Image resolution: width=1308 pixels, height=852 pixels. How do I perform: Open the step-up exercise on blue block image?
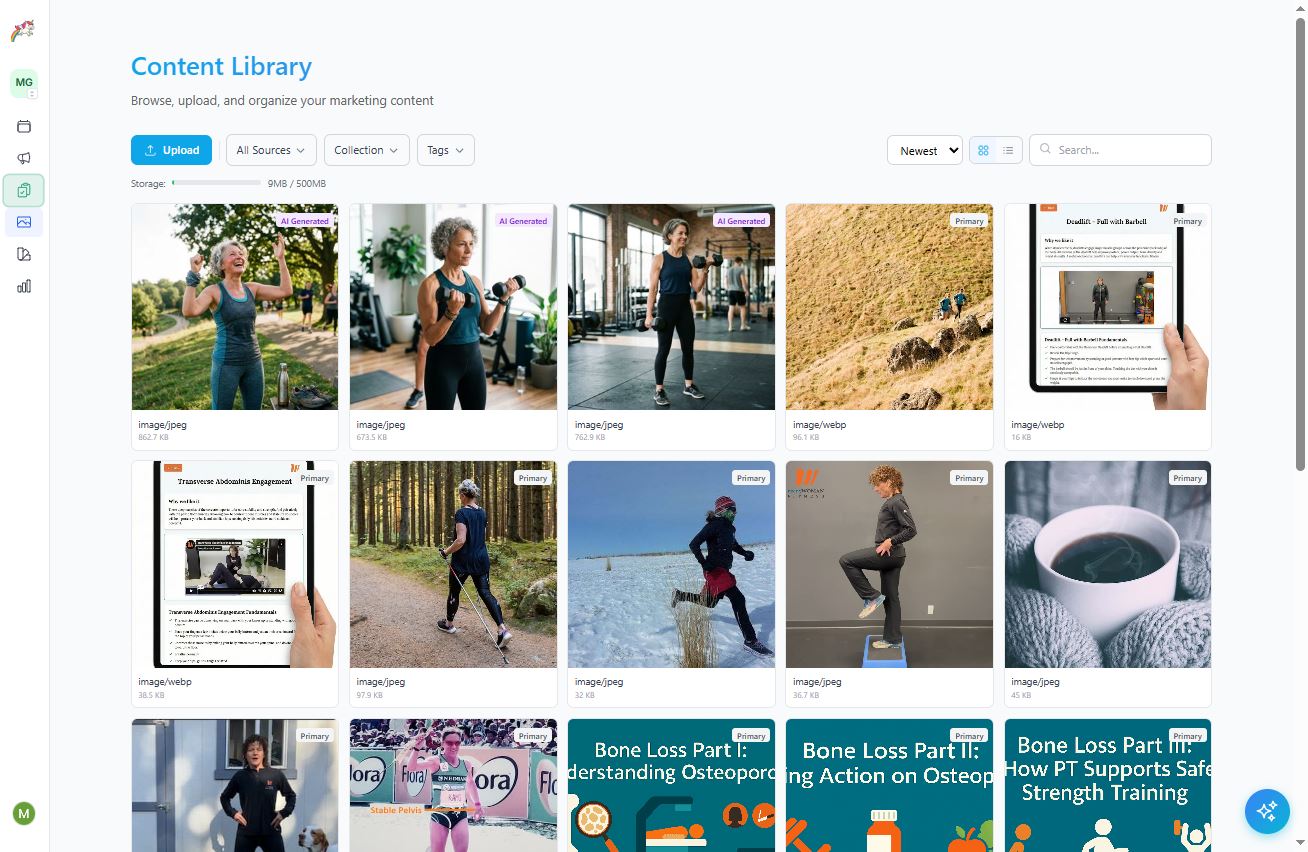[889, 564]
